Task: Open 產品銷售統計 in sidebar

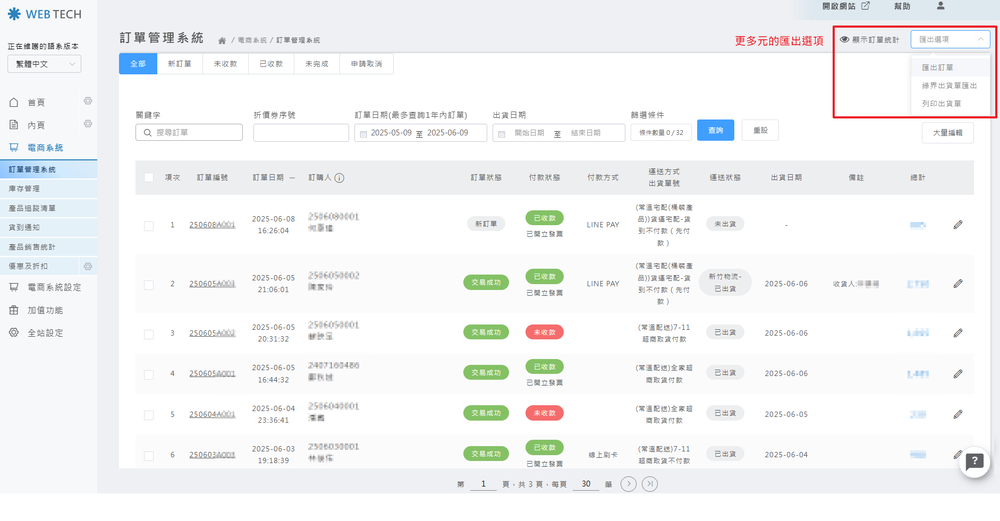Action: pos(48,247)
